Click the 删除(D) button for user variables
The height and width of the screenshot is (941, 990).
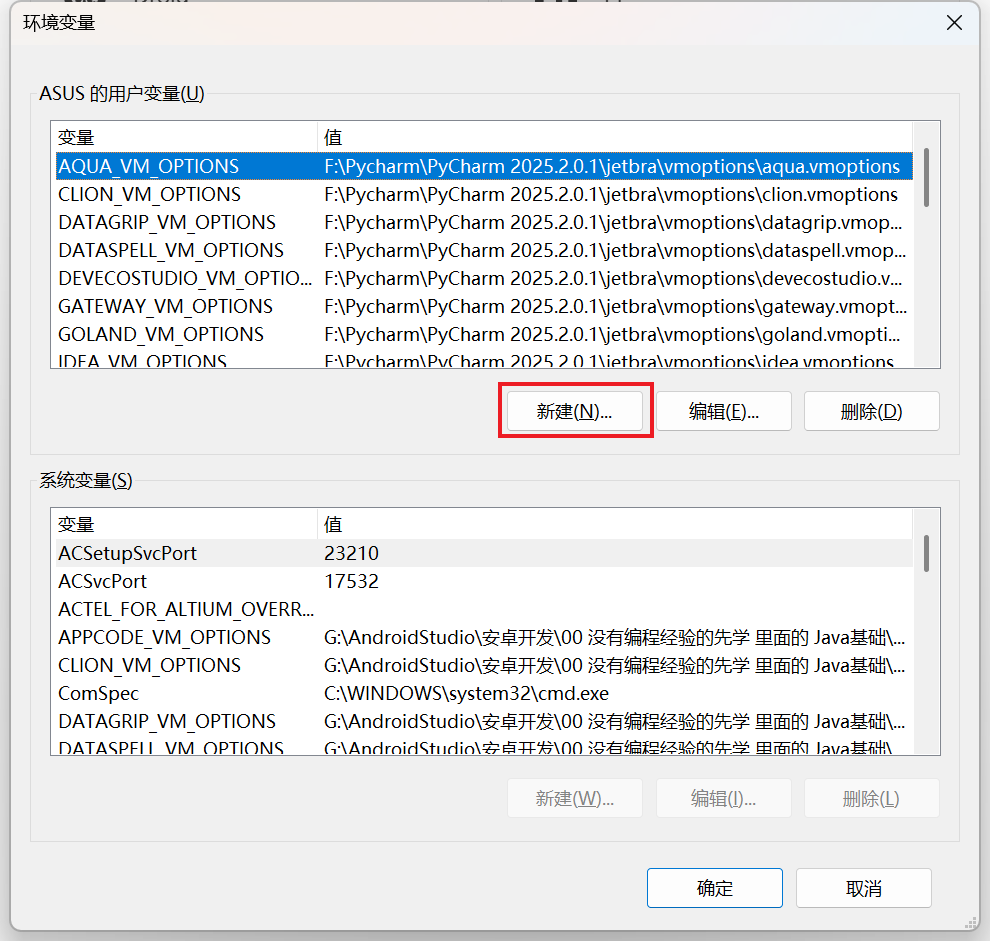click(871, 411)
